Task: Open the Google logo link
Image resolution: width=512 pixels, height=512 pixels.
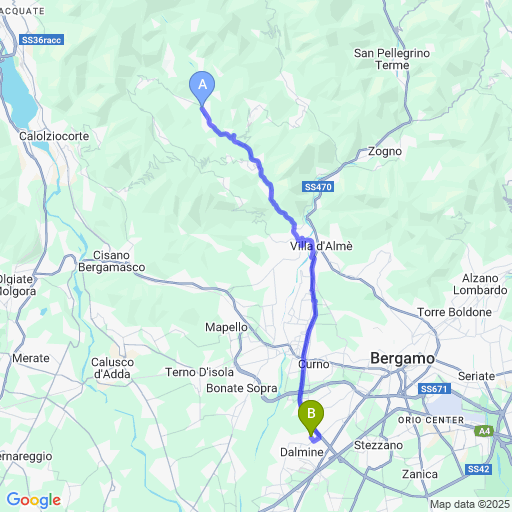Action: point(34,500)
